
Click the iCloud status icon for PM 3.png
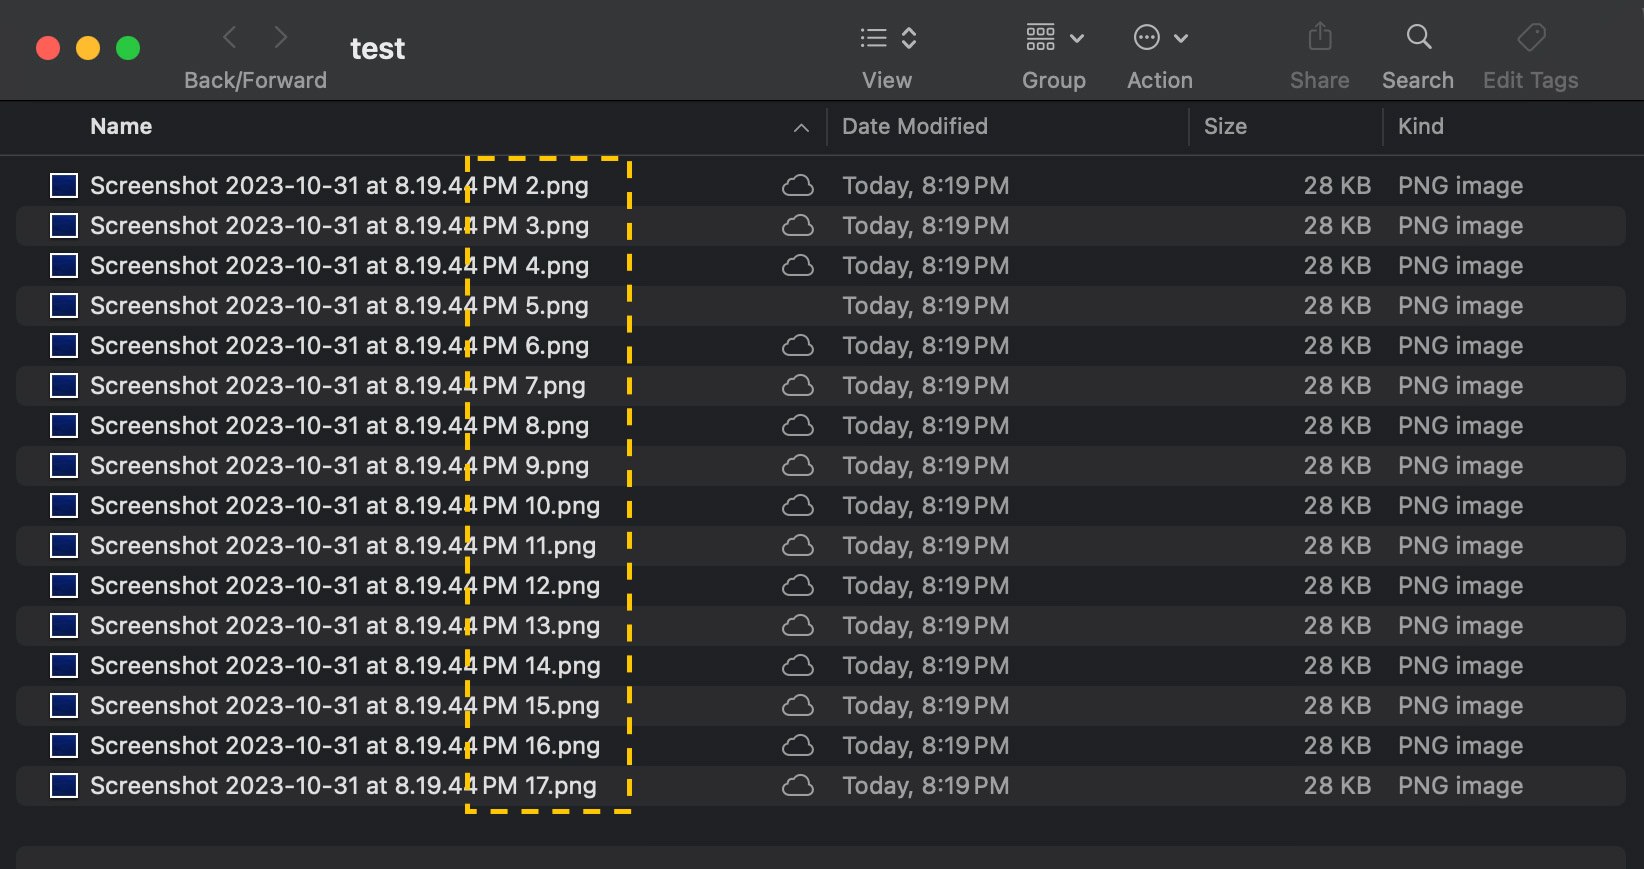point(797,226)
